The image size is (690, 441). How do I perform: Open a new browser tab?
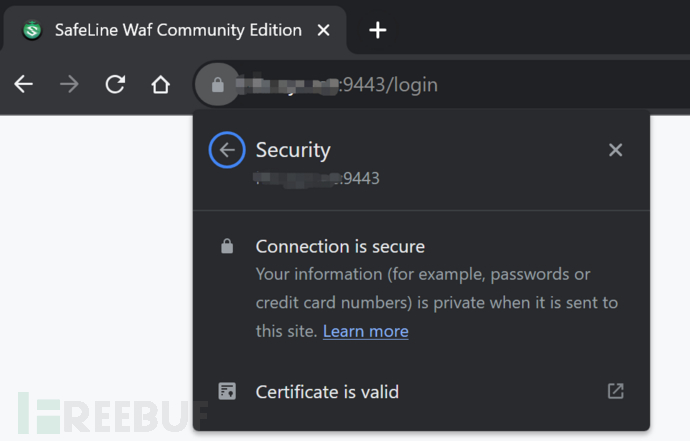pyautogui.click(x=377, y=30)
